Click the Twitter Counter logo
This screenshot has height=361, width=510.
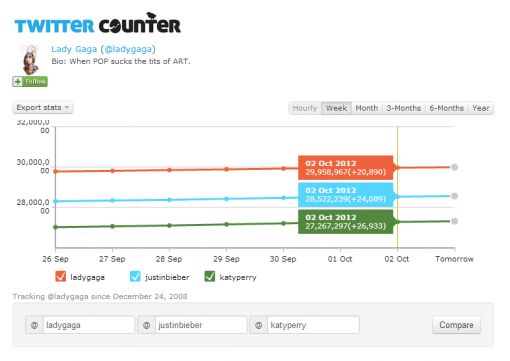point(98,23)
